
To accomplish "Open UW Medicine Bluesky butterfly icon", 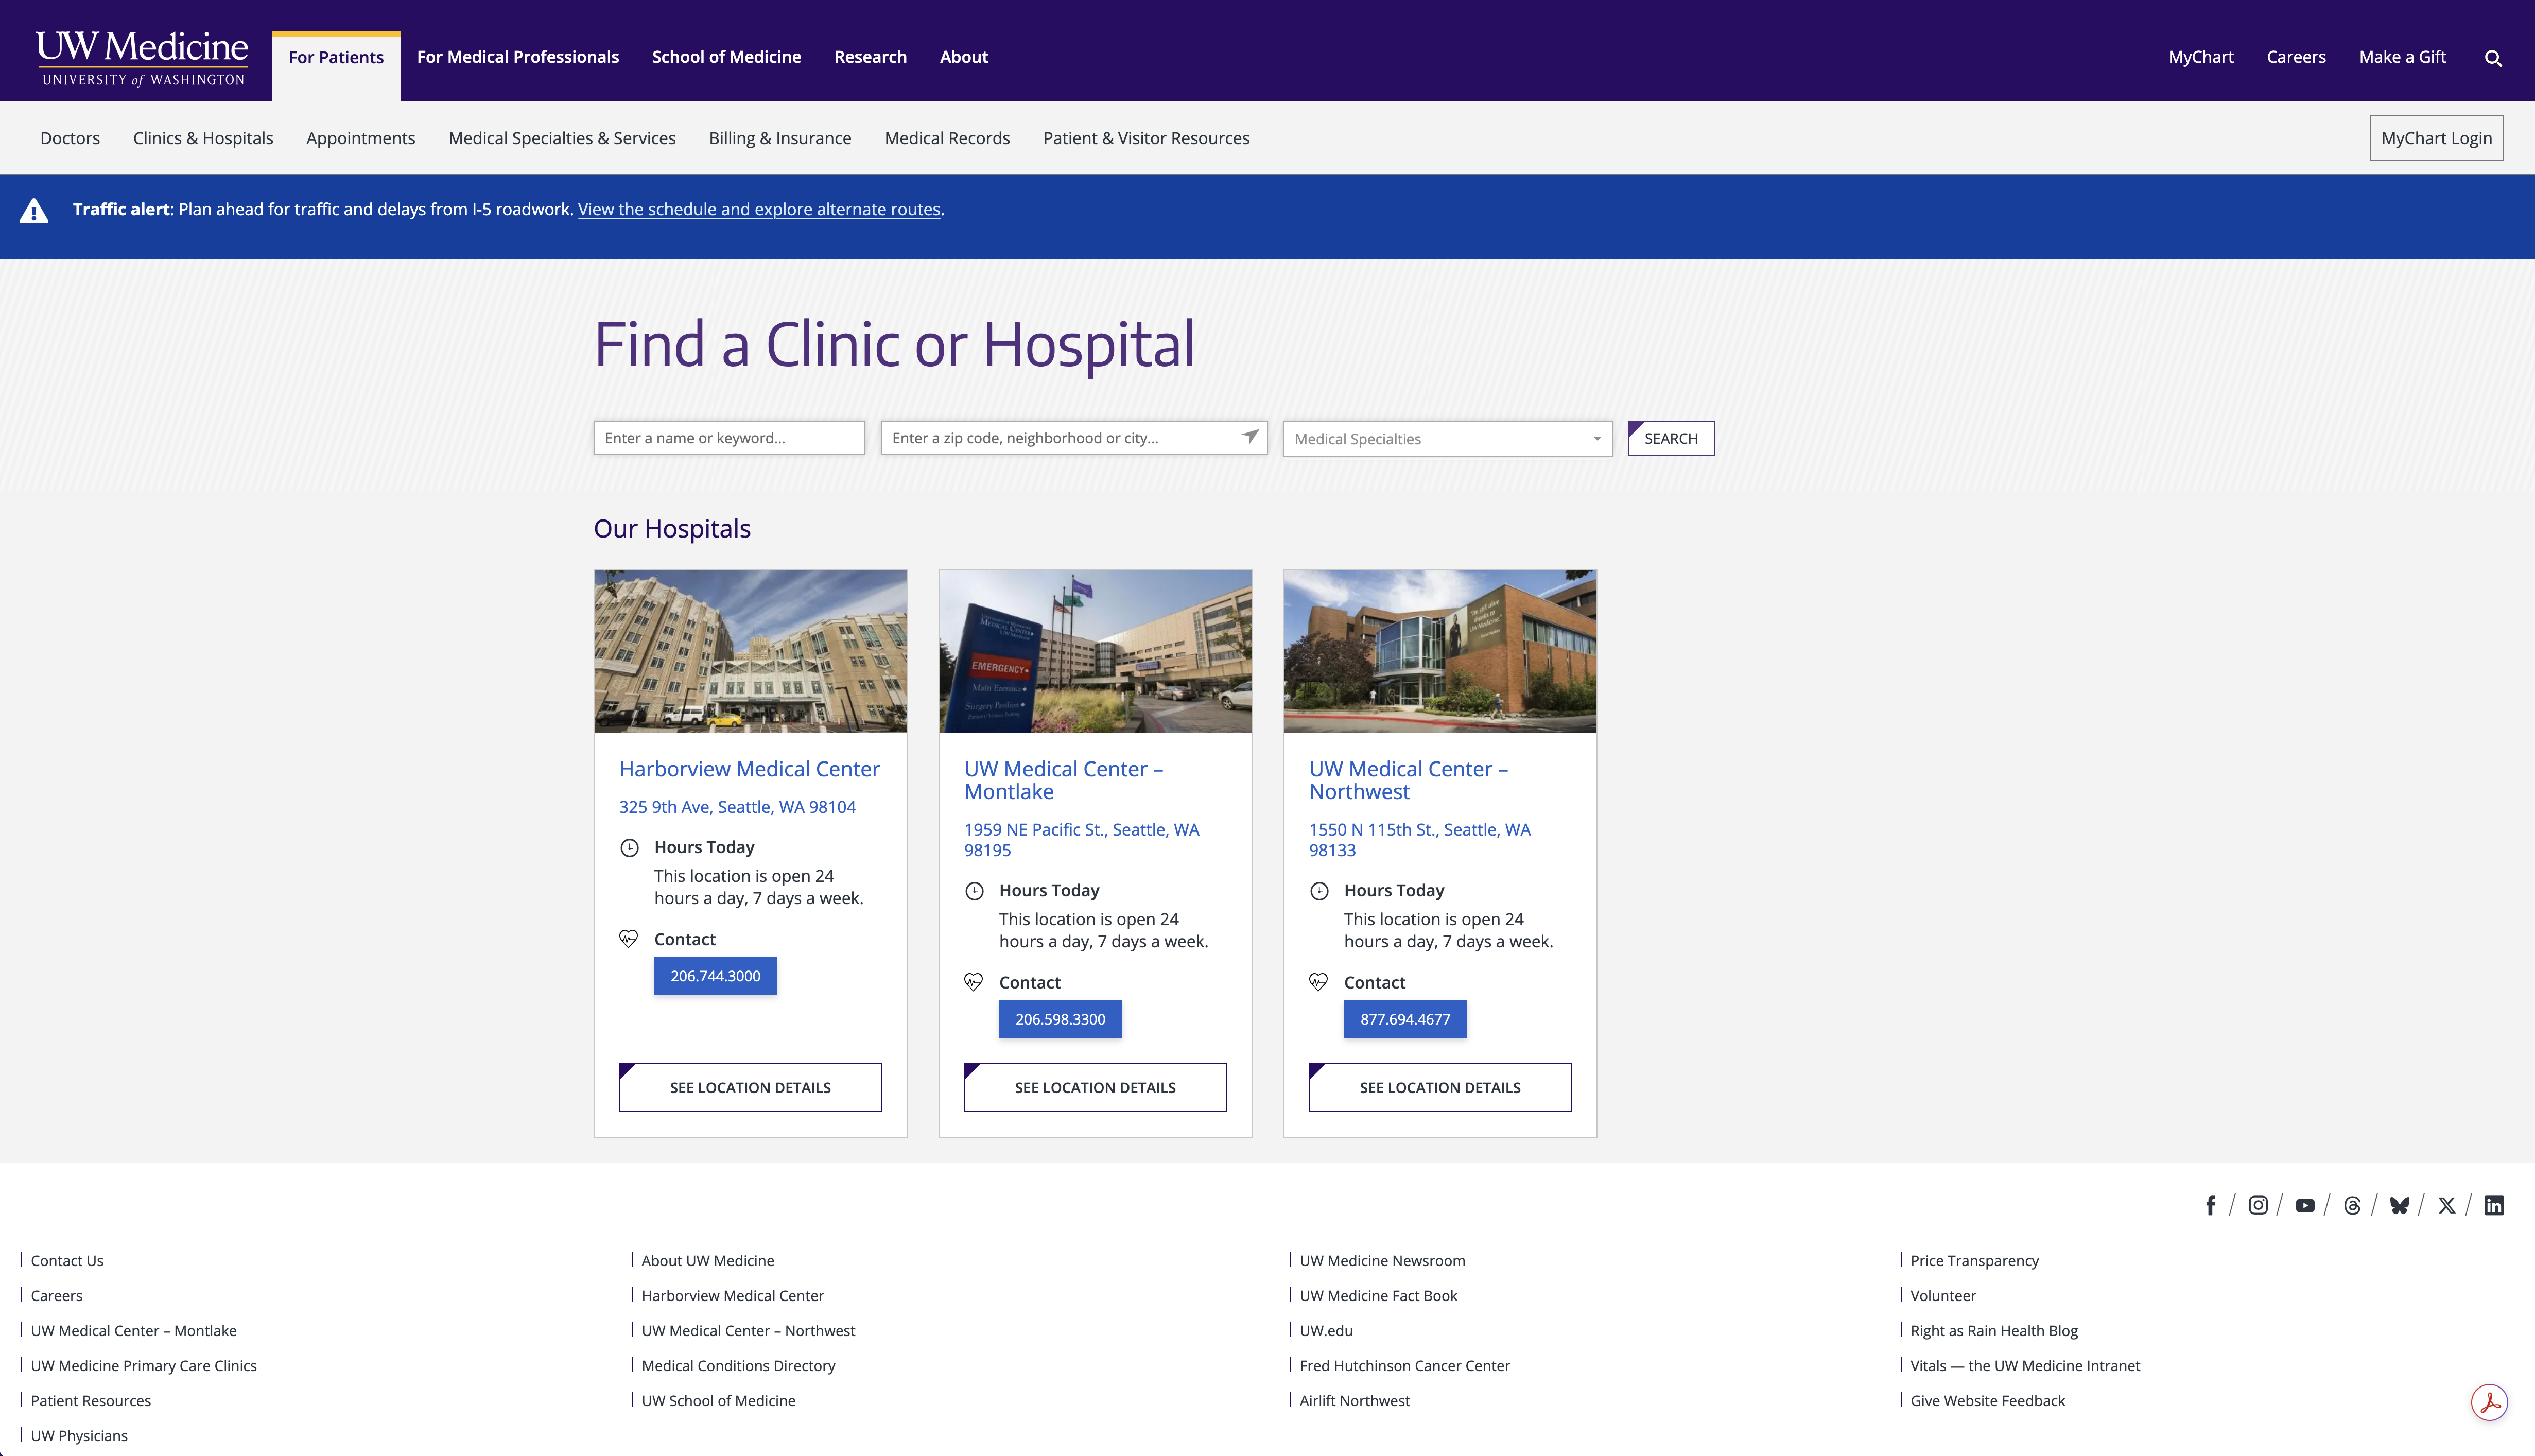I will click(2399, 1205).
